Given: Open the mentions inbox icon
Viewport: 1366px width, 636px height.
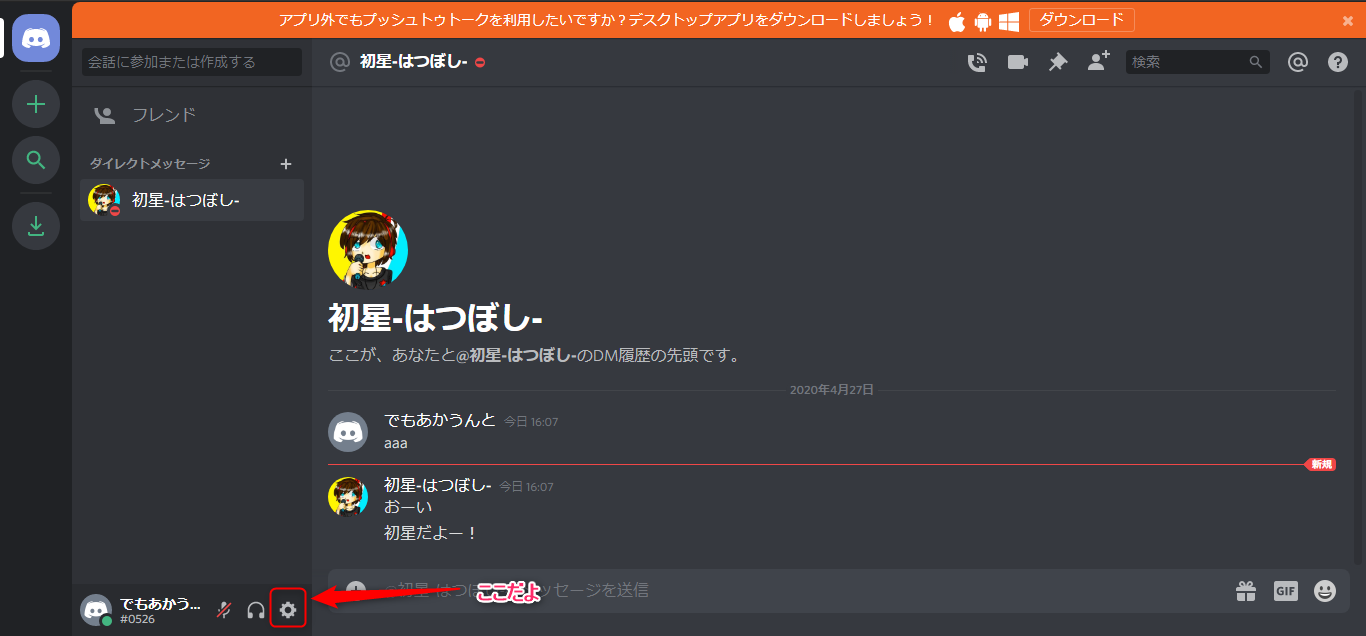Looking at the screenshot, I should [1297, 62].
